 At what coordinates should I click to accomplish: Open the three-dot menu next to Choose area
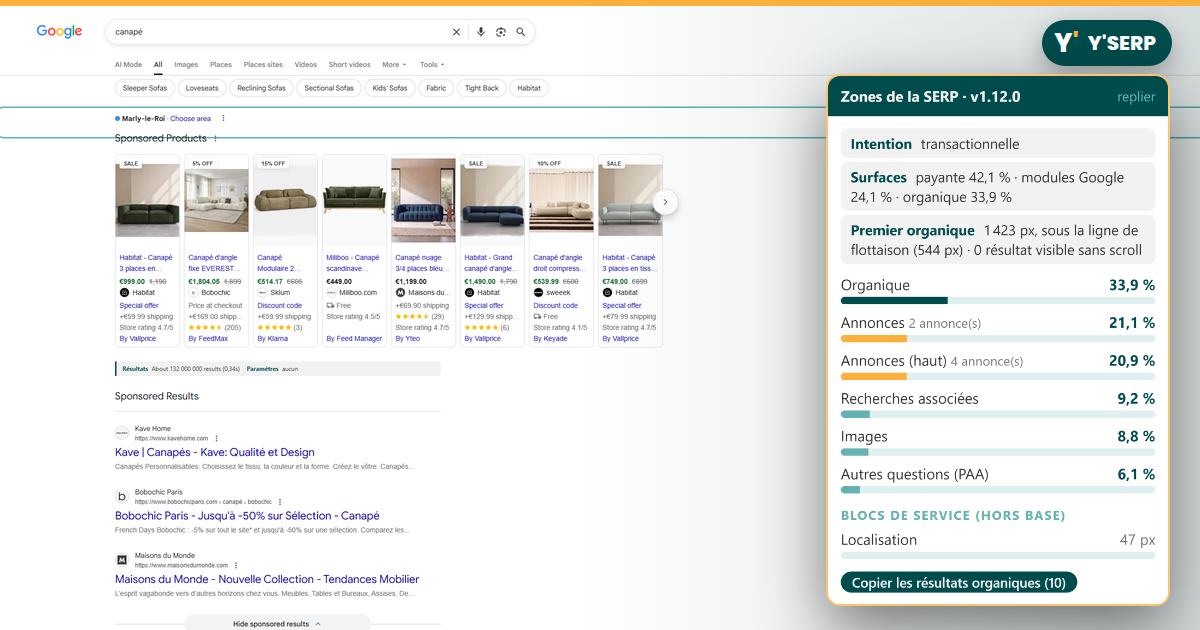[223, 118]
